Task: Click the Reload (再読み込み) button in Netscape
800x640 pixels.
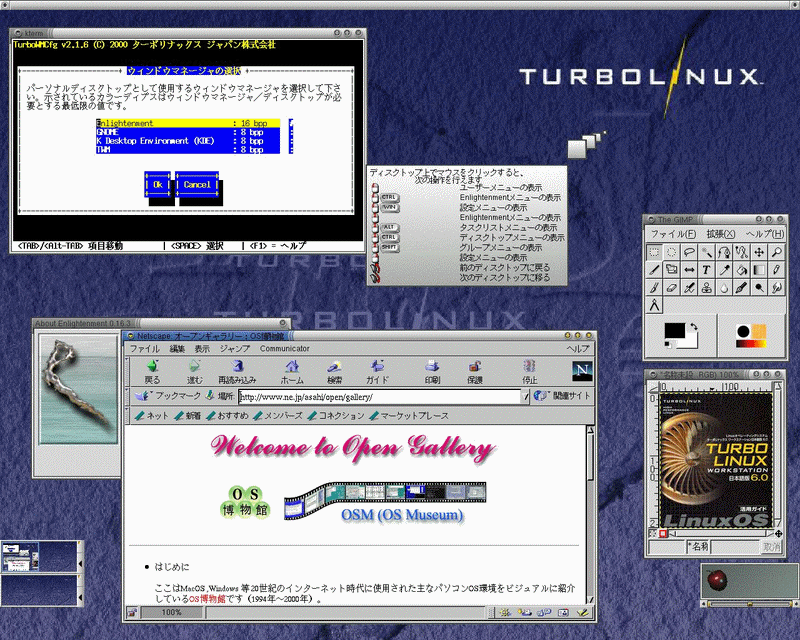Action: 237,372
